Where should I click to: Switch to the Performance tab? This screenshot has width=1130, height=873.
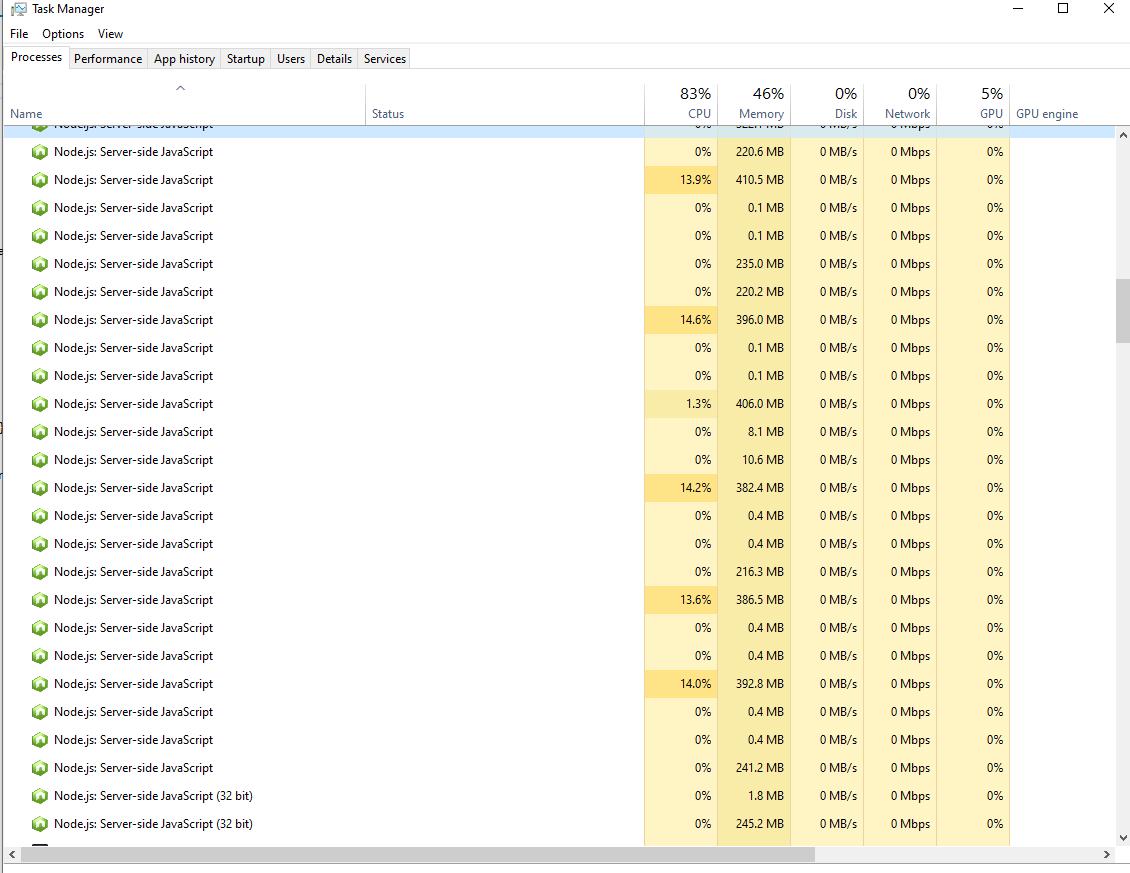tap(108, 58)
